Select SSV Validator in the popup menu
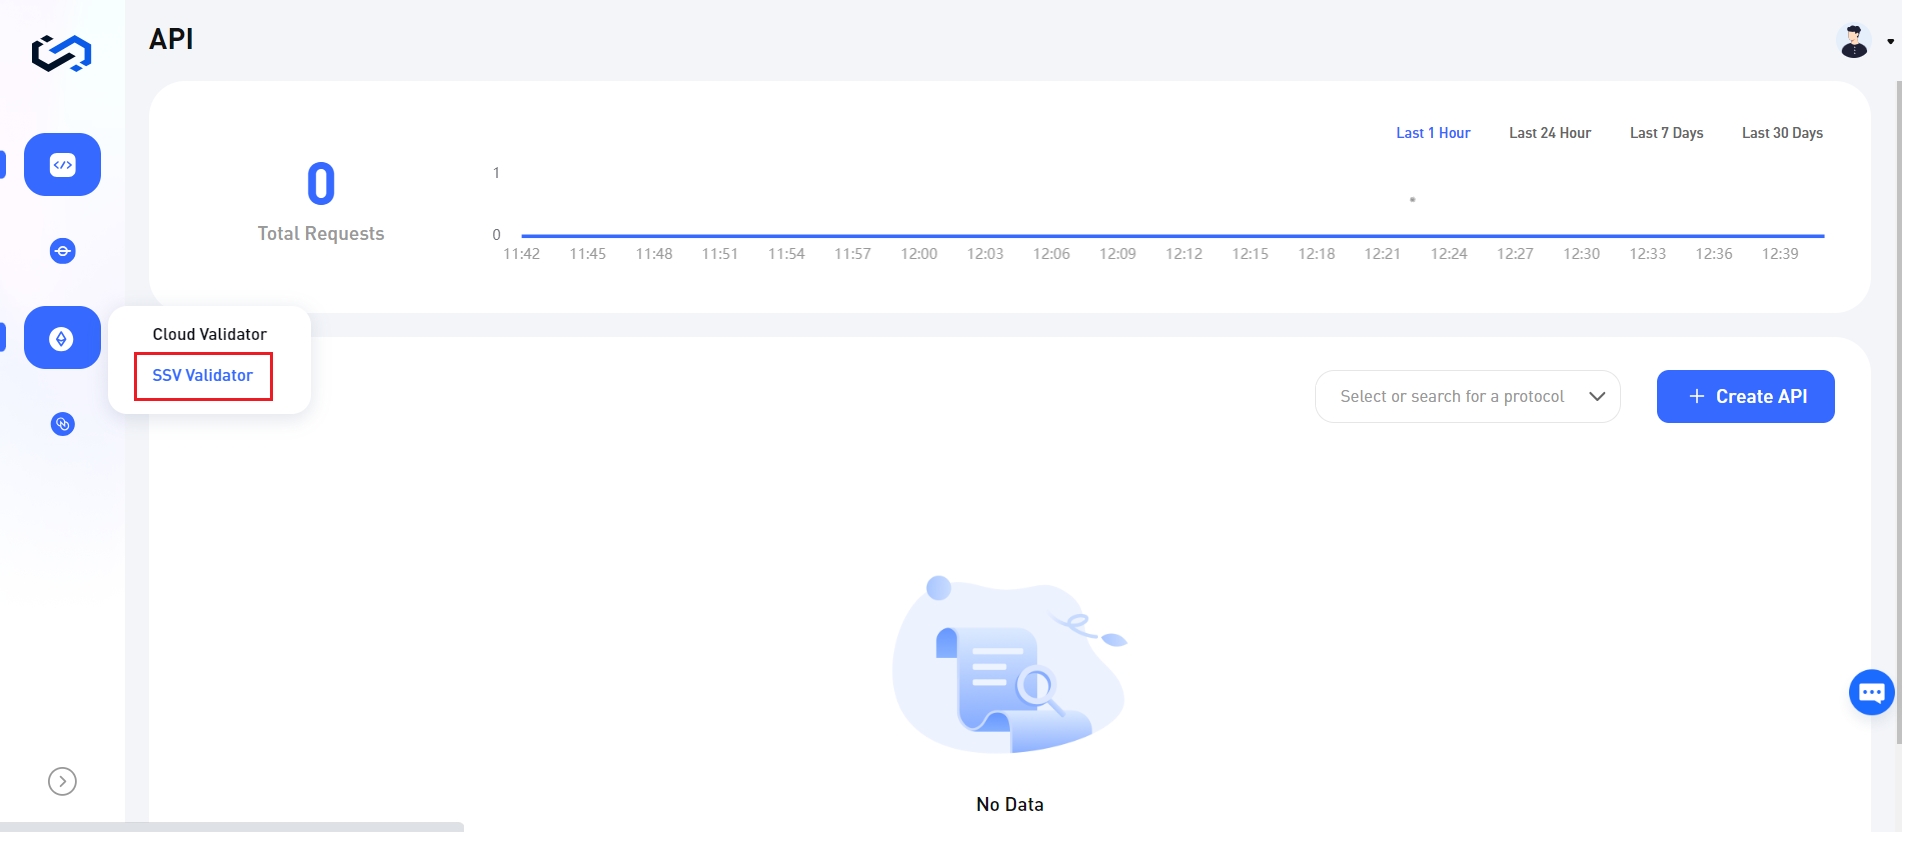Viewport: 1906px width, 852px height. click(x=202, y=376)
